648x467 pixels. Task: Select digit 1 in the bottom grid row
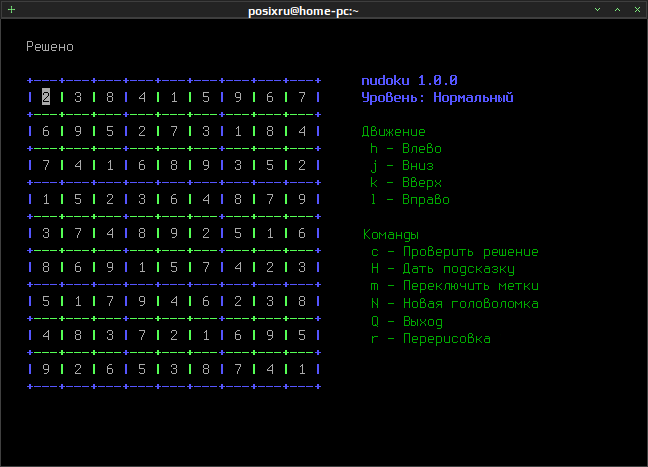[x=302, y=369]
